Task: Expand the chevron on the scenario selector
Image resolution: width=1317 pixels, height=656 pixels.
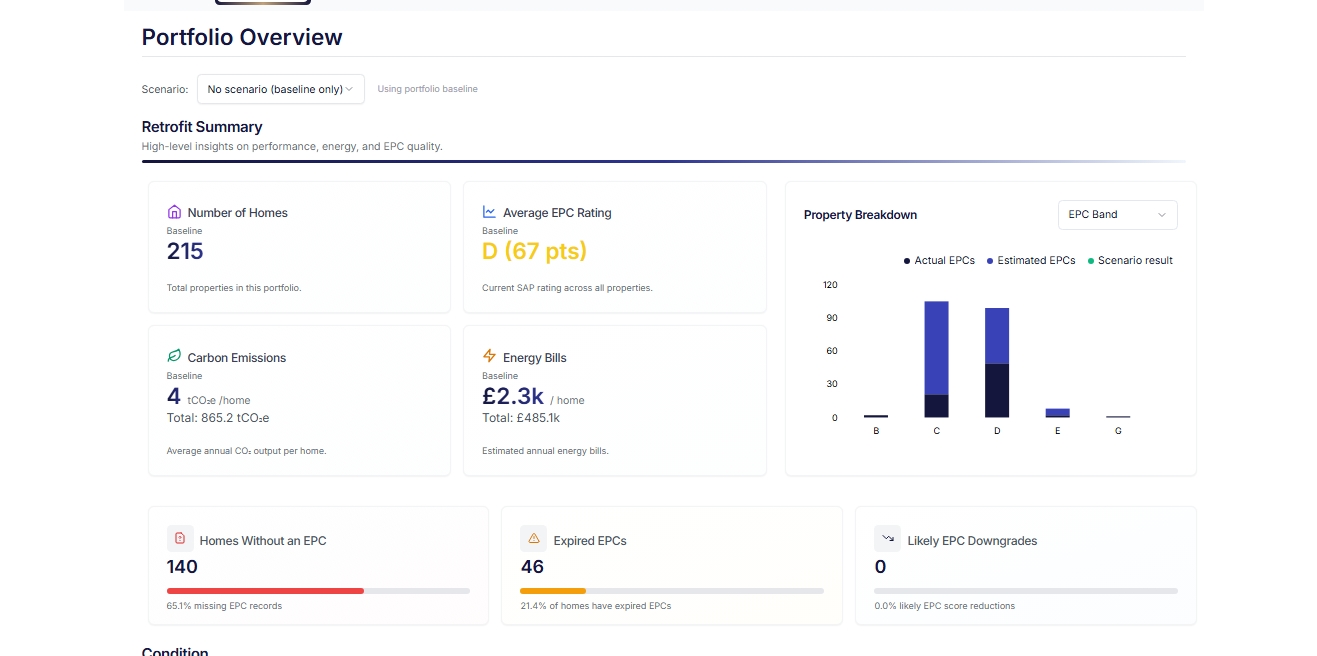Action: click(x=351, y=89)
